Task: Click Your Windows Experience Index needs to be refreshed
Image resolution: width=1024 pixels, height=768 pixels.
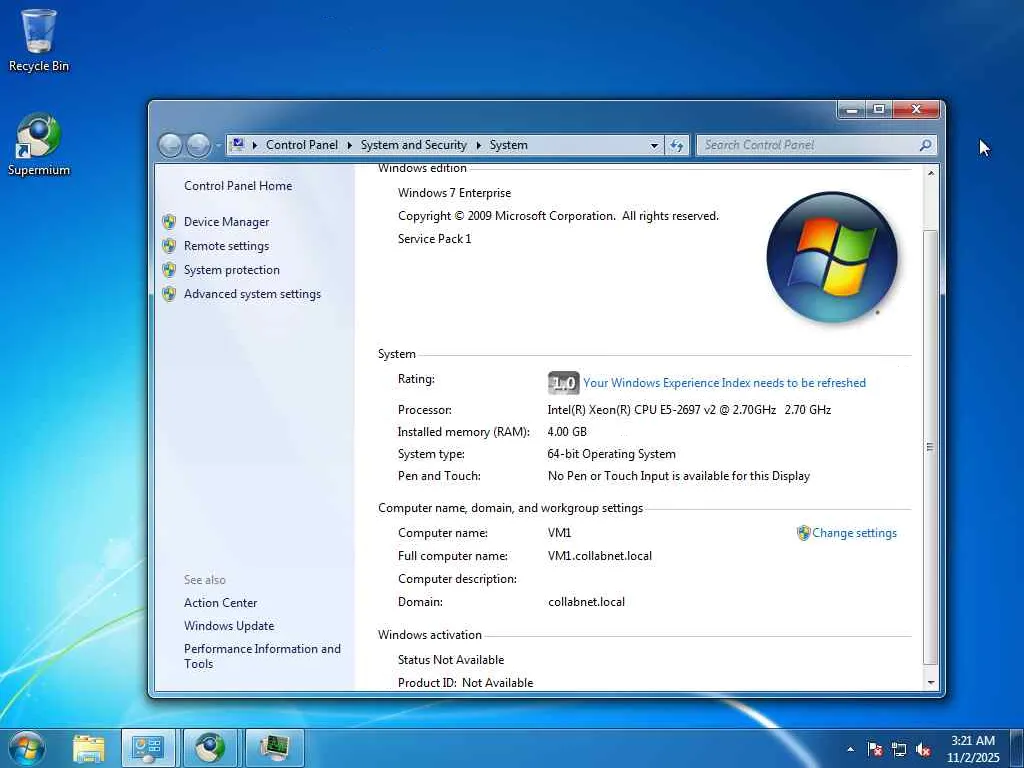Action: click(x=724, y=383)
